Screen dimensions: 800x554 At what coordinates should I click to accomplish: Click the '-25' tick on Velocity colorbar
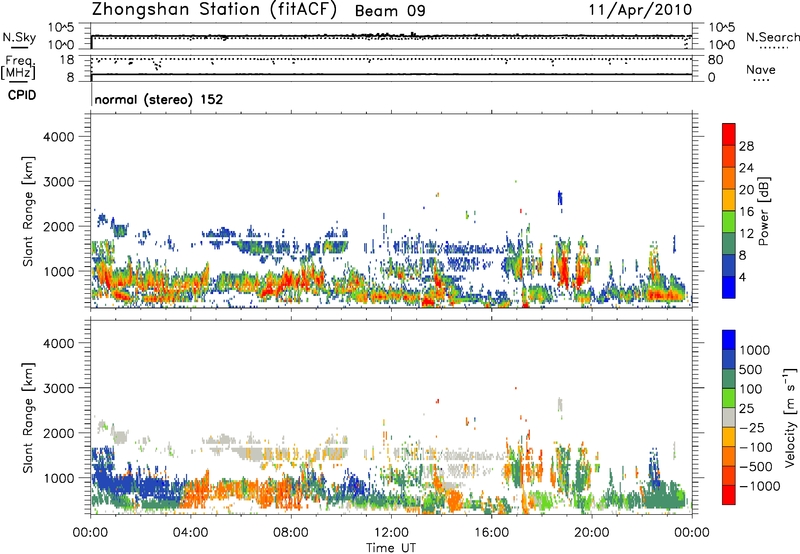click(x=753, y=428)
